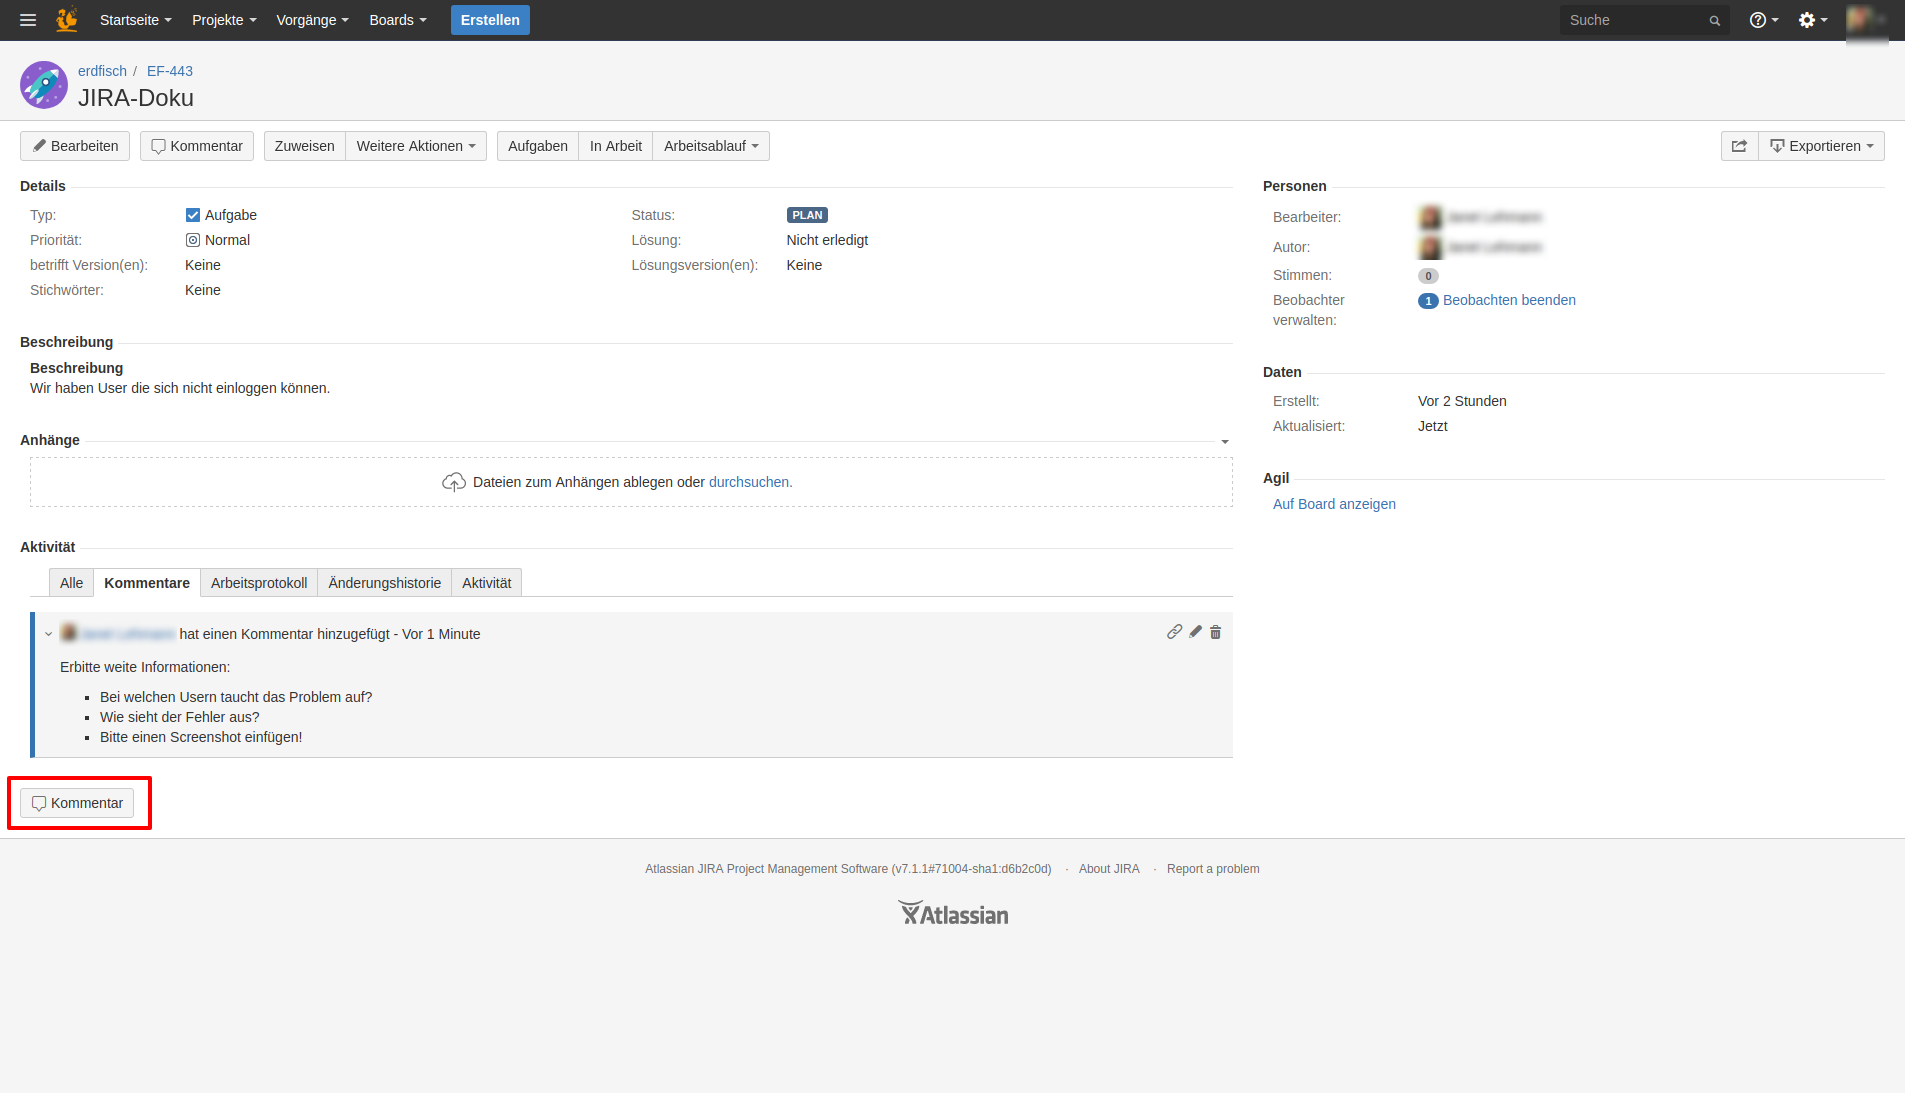Click Report a problem footer link
1905x1093 pixels.
(x=1213, y=869)
